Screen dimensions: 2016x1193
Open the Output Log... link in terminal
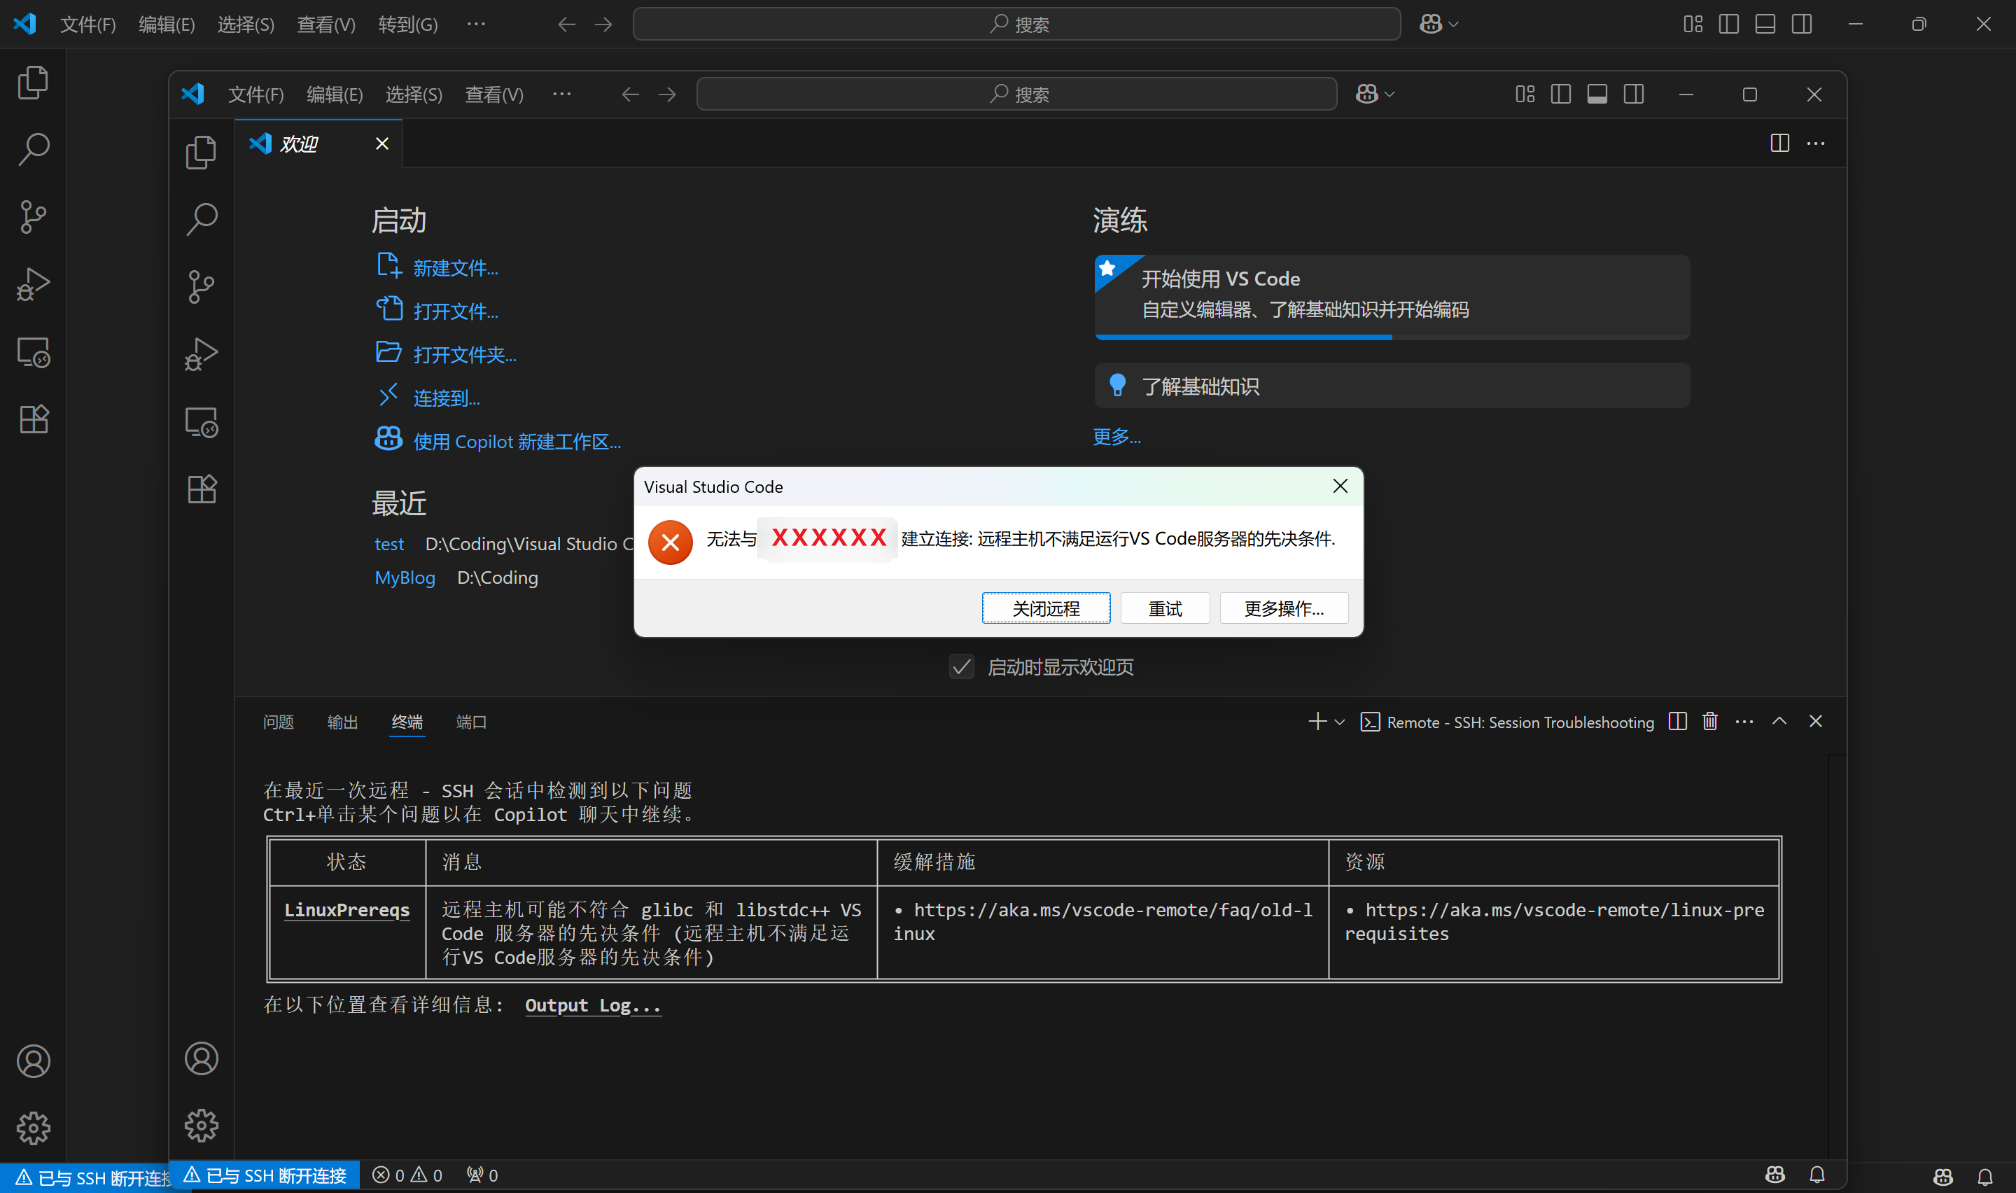[x=592, y=1005]
